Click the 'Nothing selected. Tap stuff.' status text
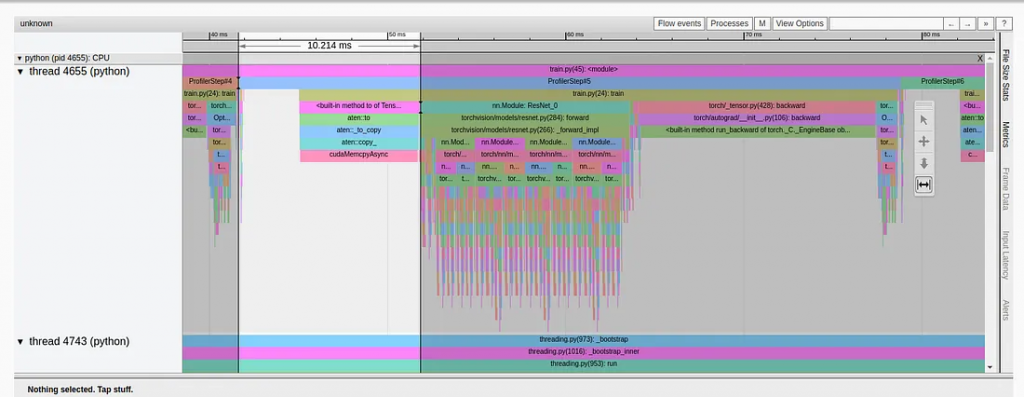The width and height of the screenshot is (1024, 397). [x=80, y=390]
